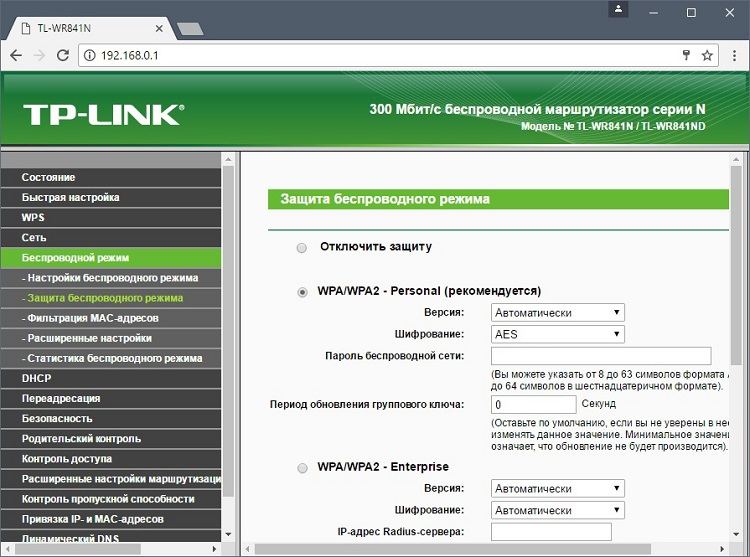Screen dimensions: 750x557
Task: Open Настройки беспроводного режима link
Action: 112,278
